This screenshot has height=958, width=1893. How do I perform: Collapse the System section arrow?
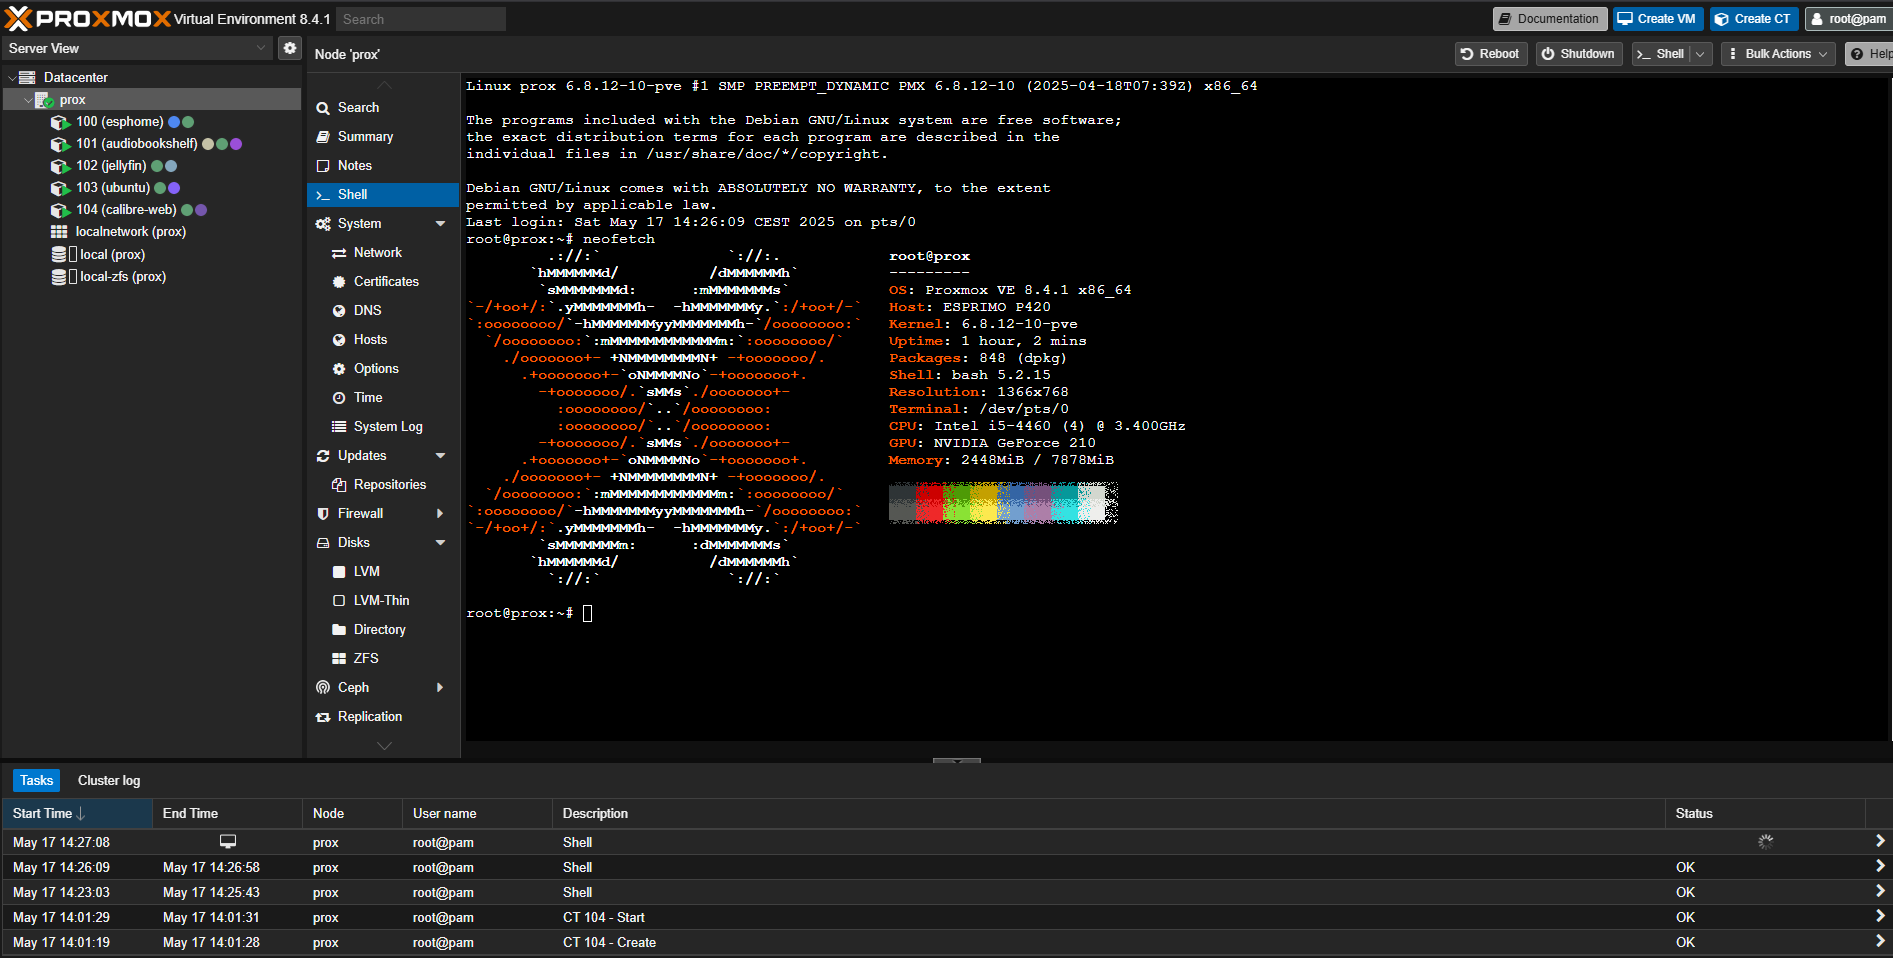point(440,224)
